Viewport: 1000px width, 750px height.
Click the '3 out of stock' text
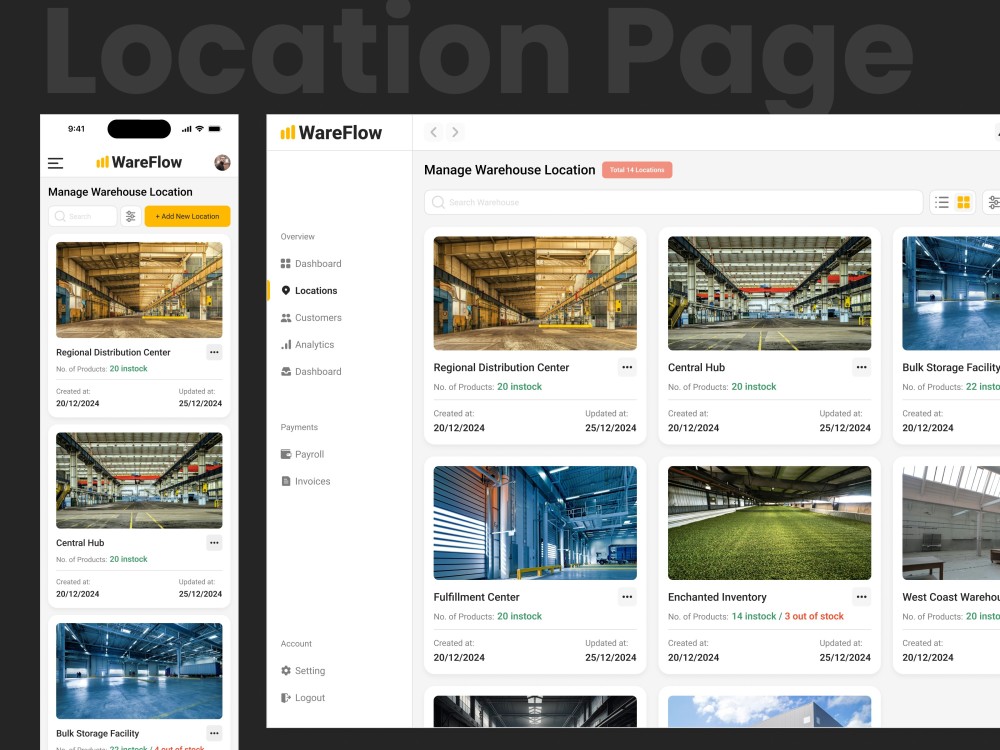pos(814,616)
